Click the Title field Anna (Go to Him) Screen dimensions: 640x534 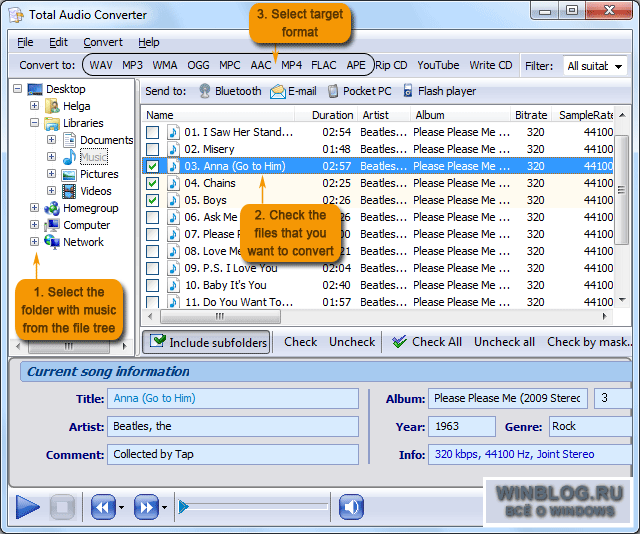[233, 398]
